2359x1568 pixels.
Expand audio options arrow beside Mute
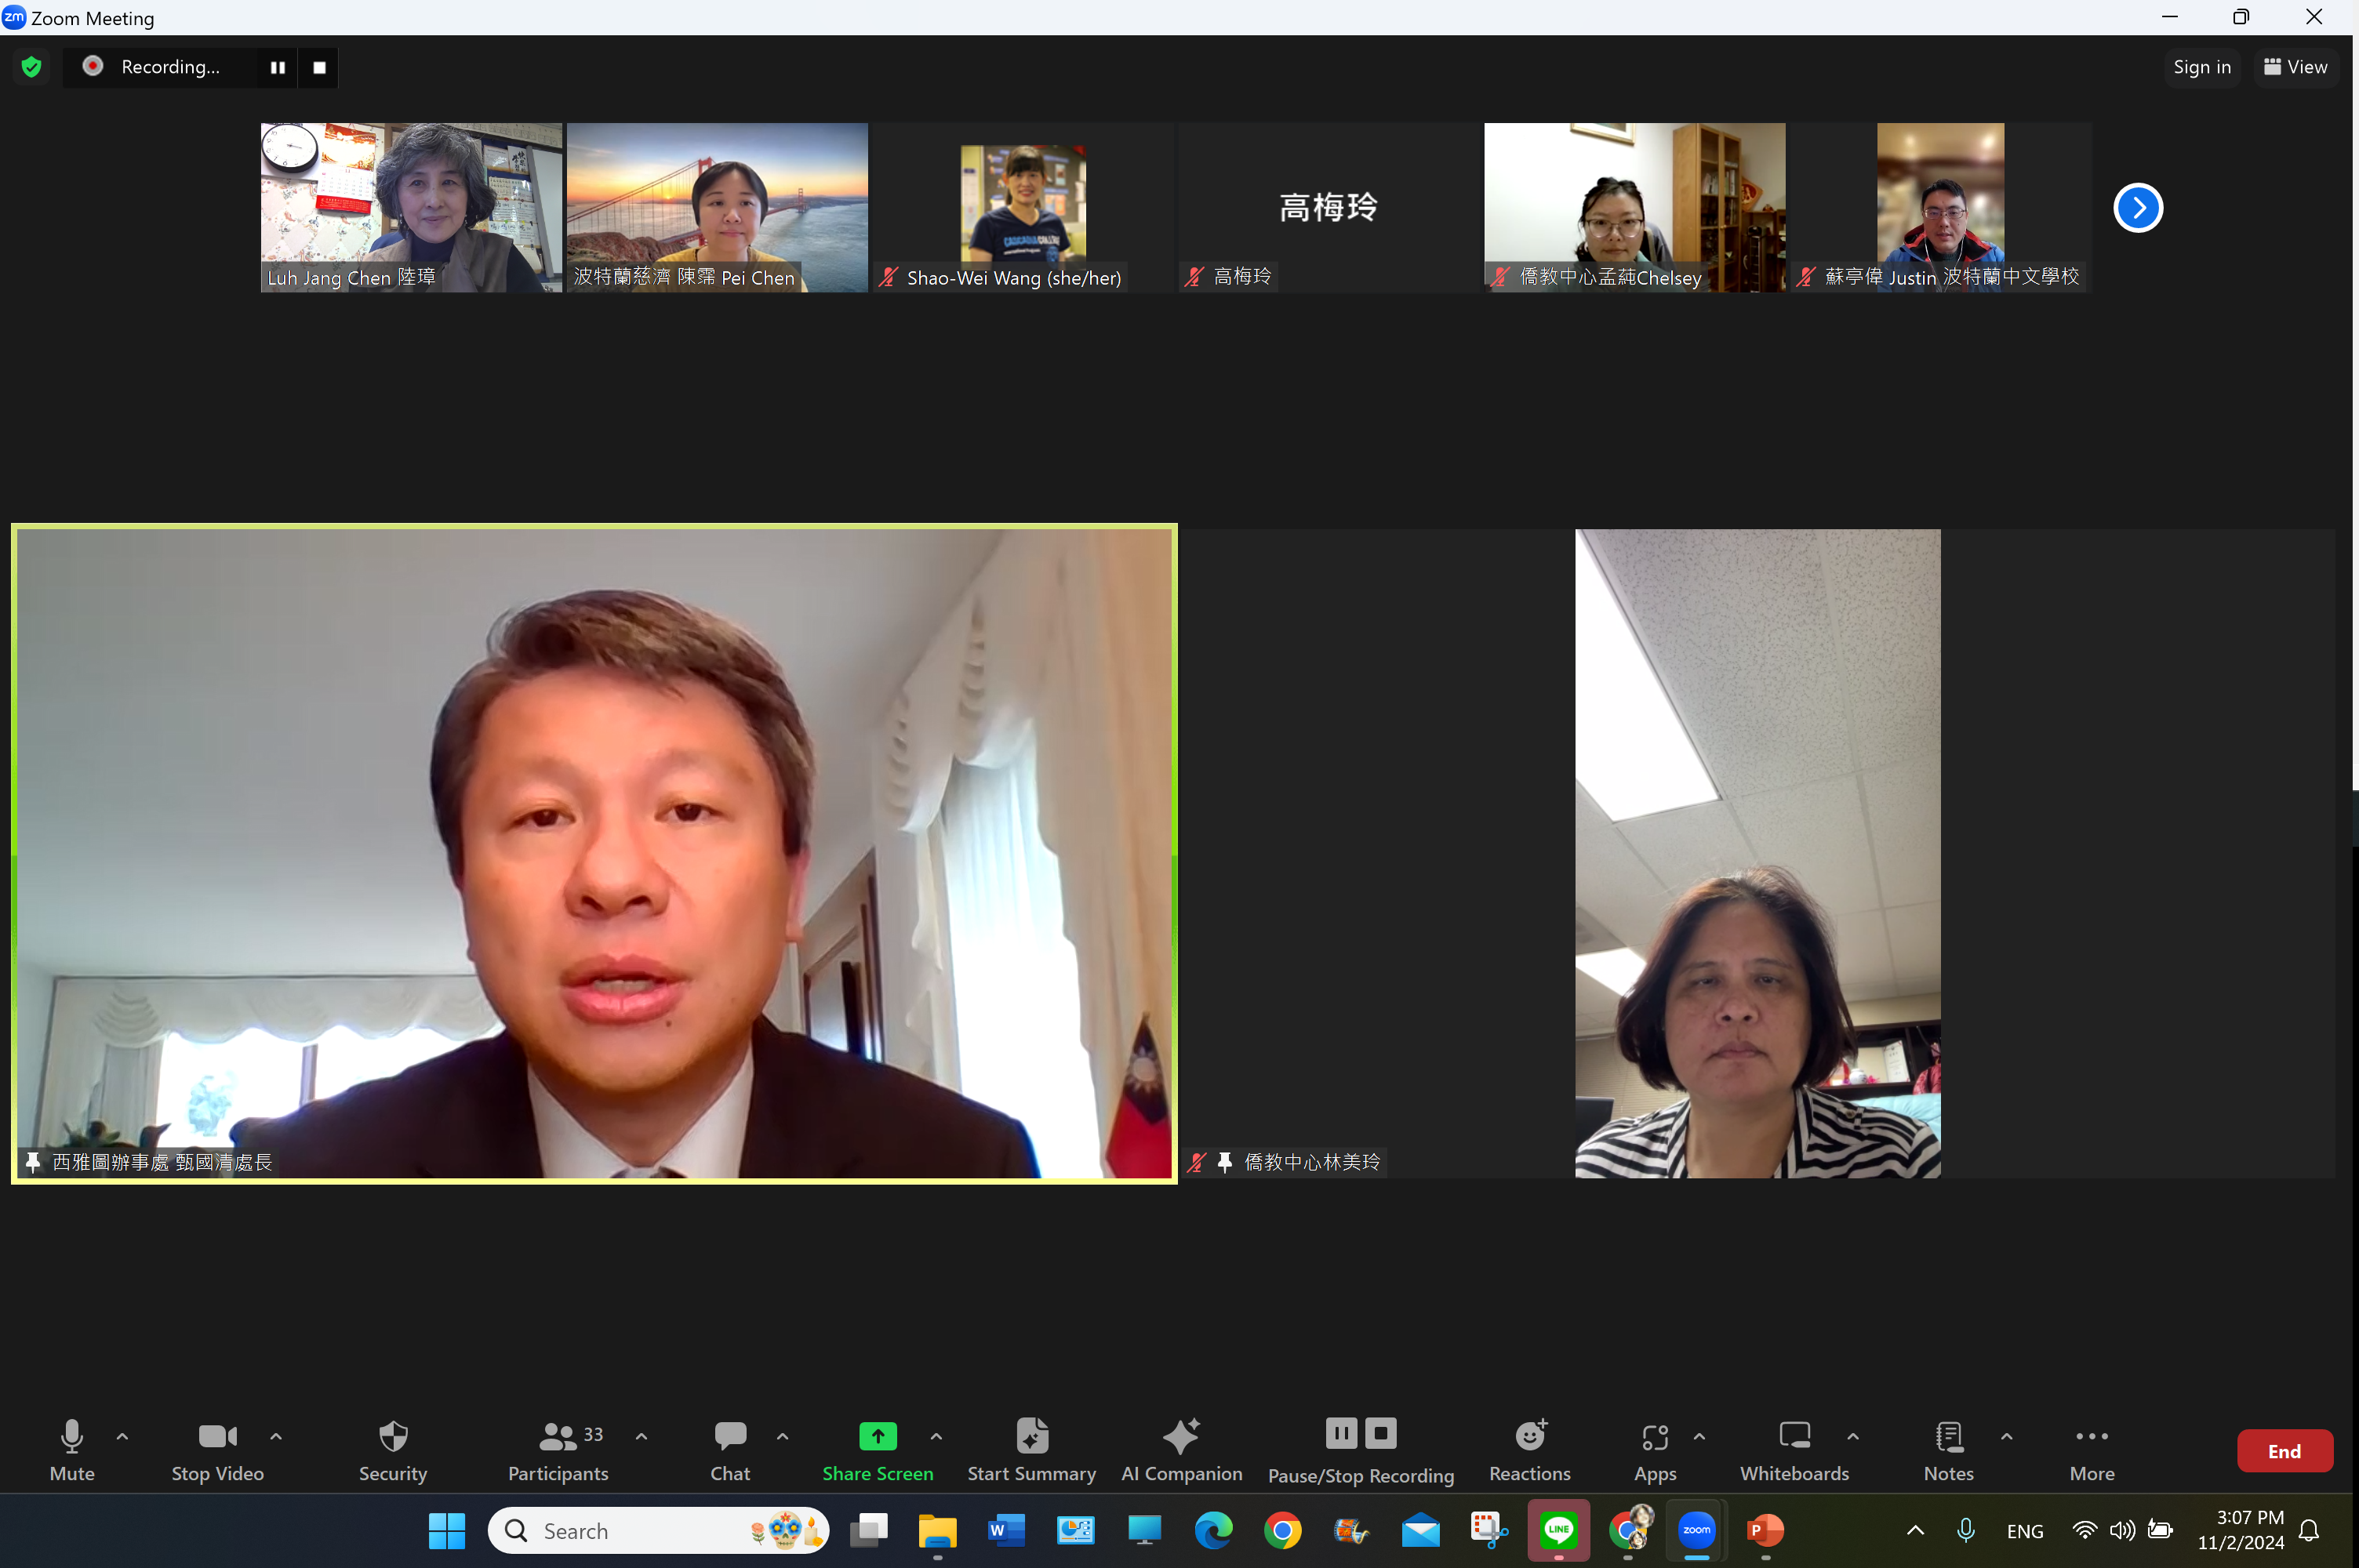[122, 1436]
